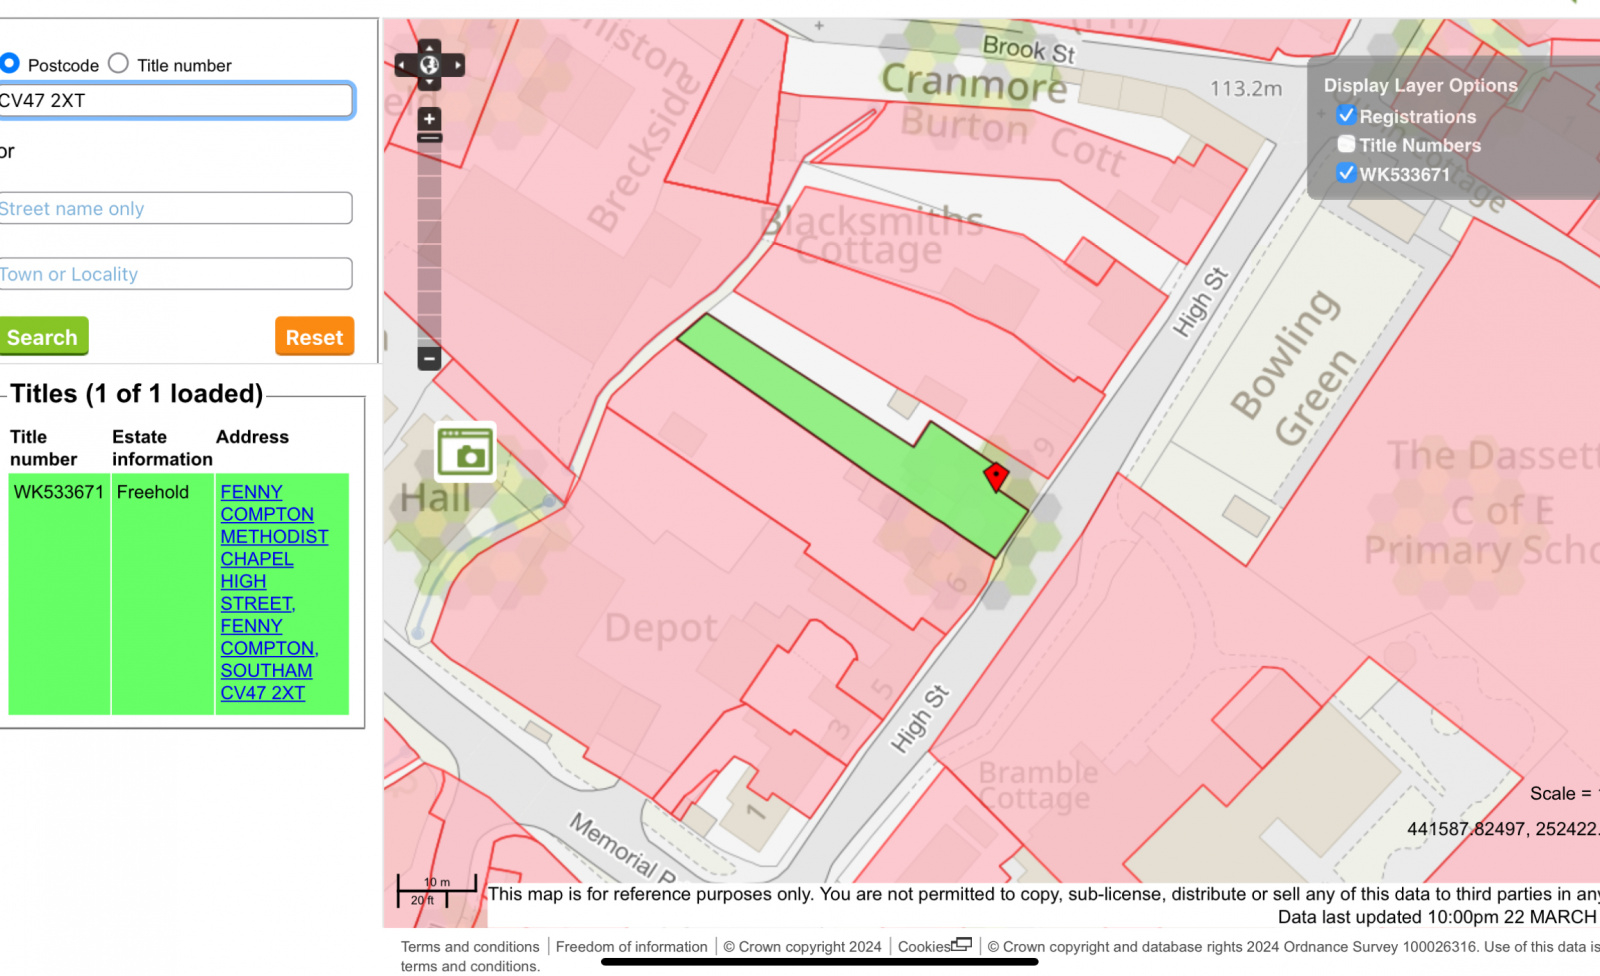Click the red location marker on map
The width and height of the screenshot is (1600, 976).
(x=996, y=477)
